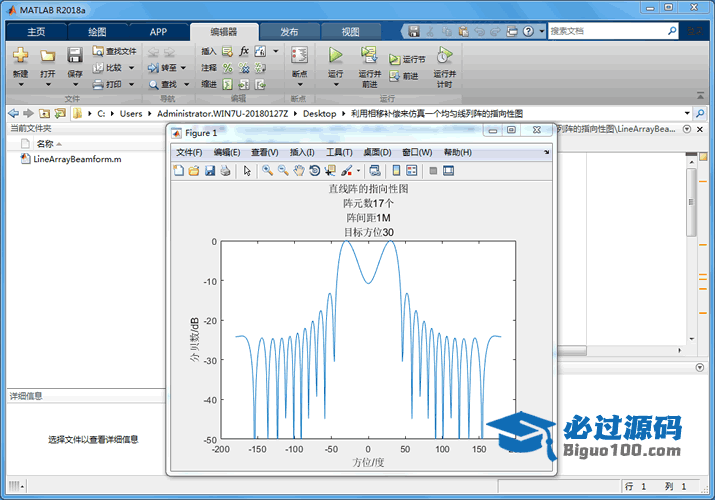Open the 工具(T) menu in Figure 1
Image resolution: width=715 pixels, height=500 pixels.
[x=339, y=152]
